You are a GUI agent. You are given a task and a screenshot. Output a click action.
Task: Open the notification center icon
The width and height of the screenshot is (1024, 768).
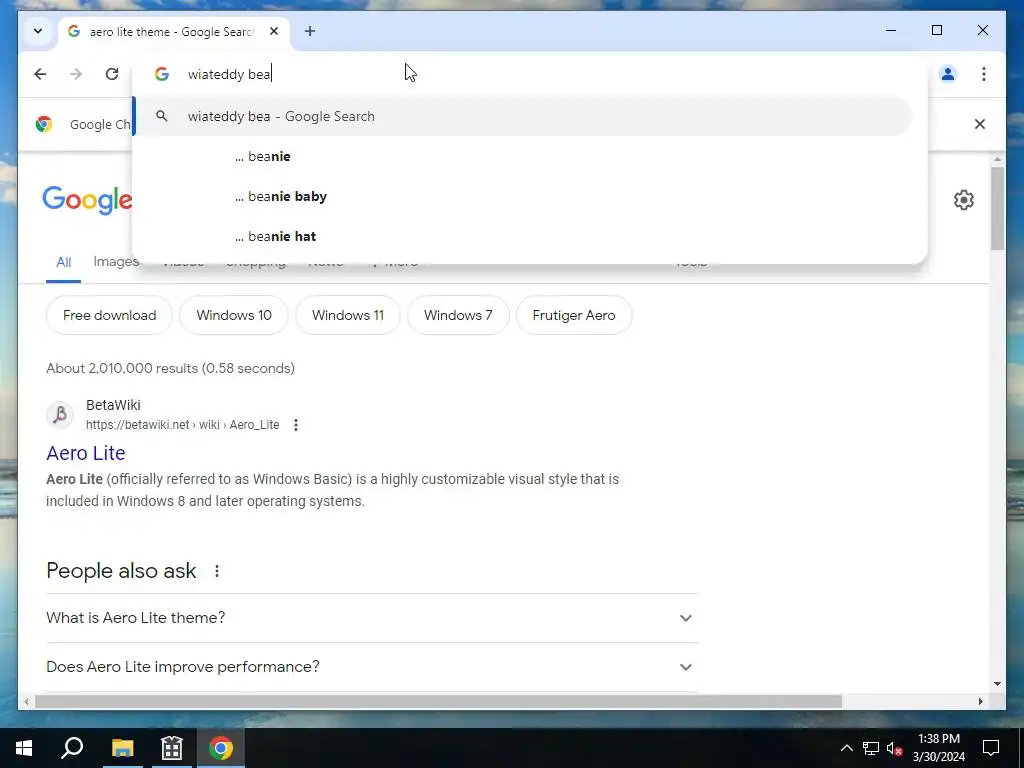991,748
